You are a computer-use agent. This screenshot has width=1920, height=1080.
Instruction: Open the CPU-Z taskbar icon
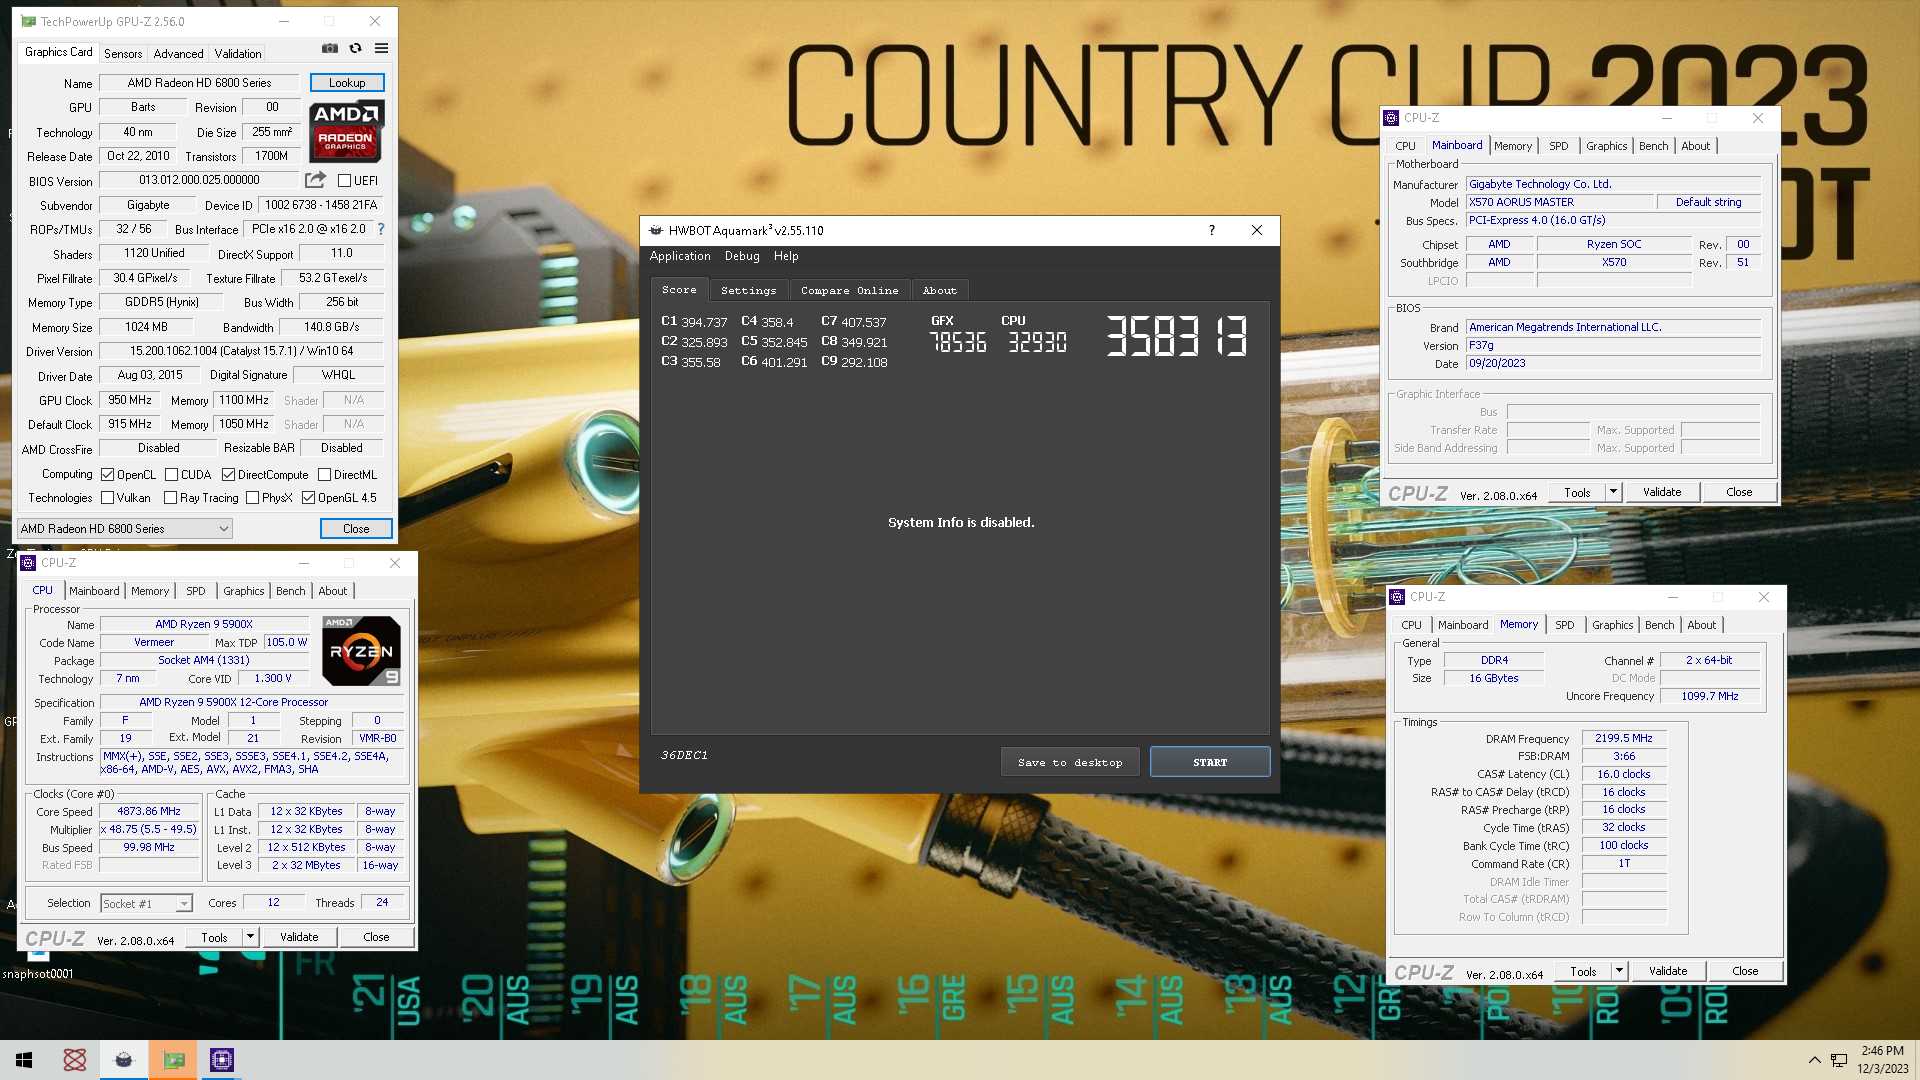coord(222,1060)
